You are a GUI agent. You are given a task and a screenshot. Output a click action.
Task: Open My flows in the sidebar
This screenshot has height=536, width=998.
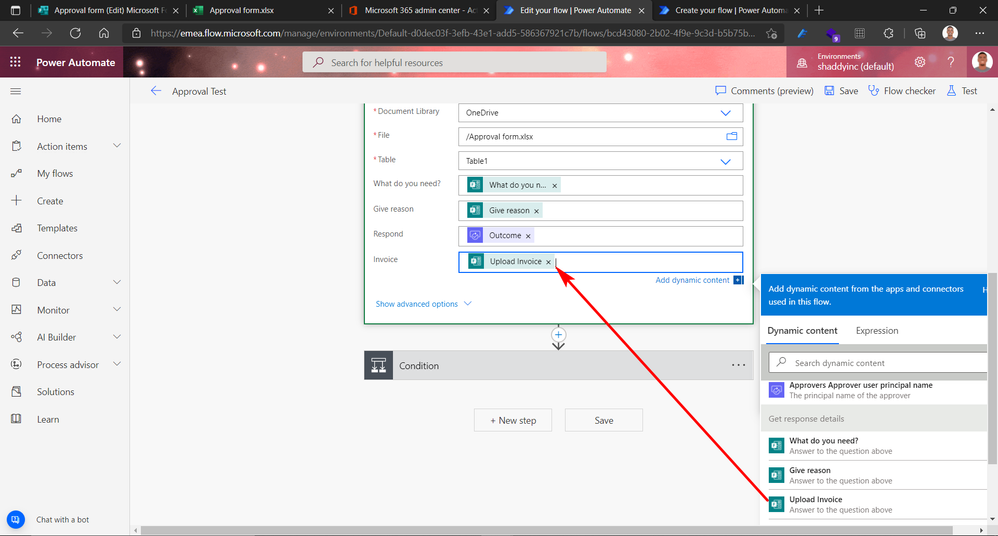tap(55, 174)
